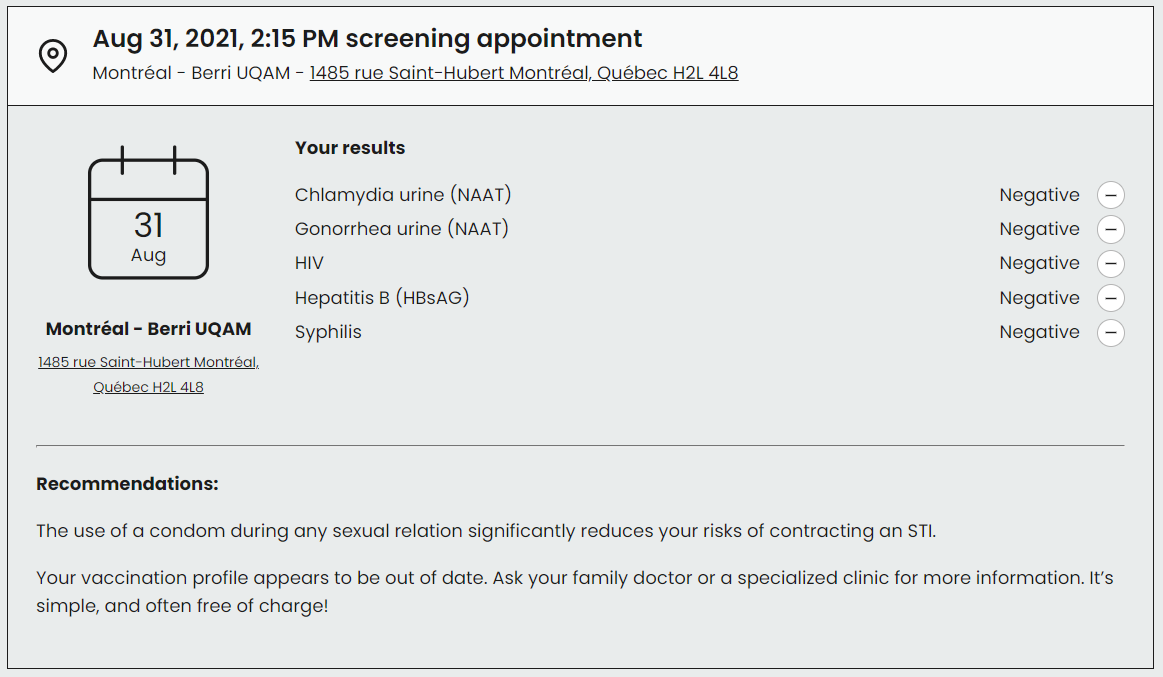1163x677 pixels.
Task: Click minus icon beside HIV result
Action: tap(1110, 264)
